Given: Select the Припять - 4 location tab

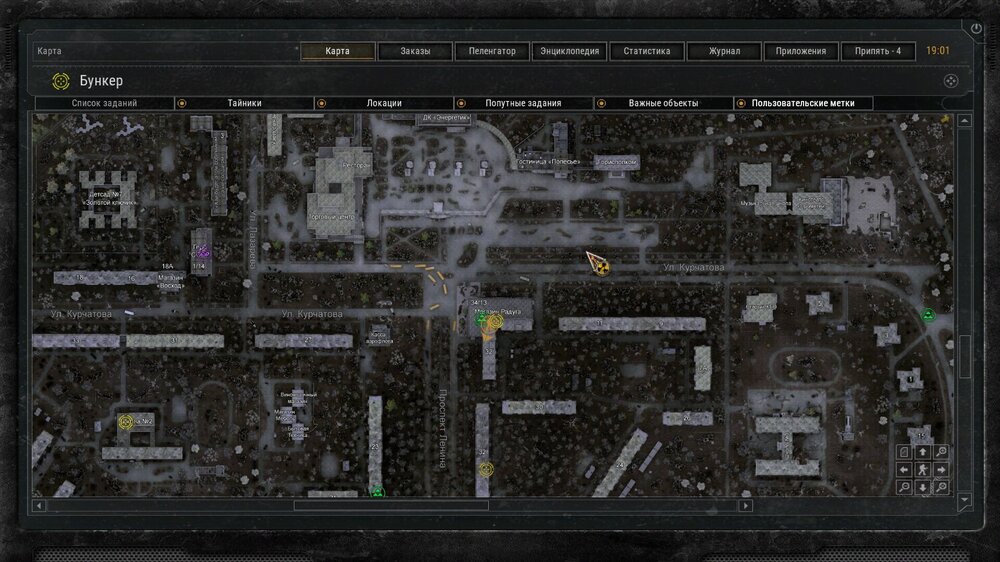Looking at the screenshot, I should 878,51.
